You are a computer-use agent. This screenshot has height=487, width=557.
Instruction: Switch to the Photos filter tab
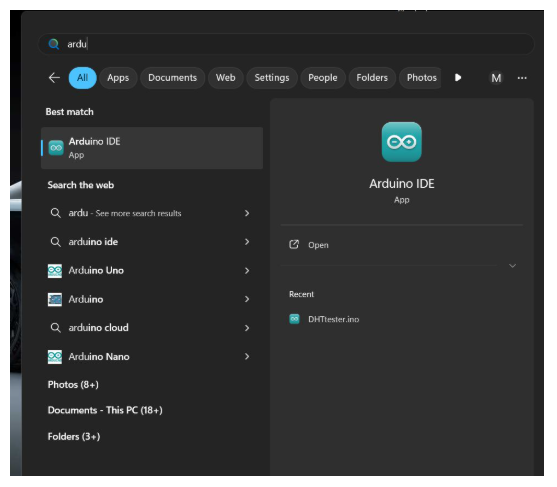tap(420, 78)
